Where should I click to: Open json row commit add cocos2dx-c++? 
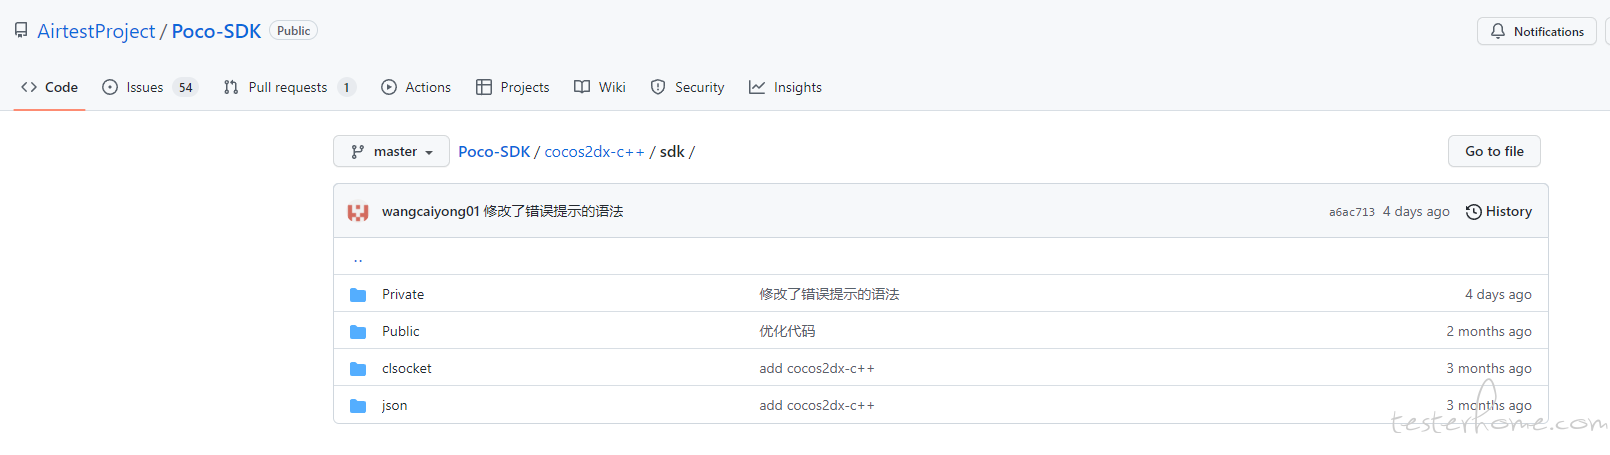817,405
